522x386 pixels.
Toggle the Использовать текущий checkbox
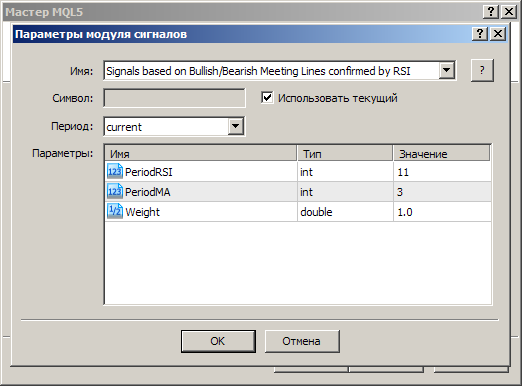click(x=267, y=98)
